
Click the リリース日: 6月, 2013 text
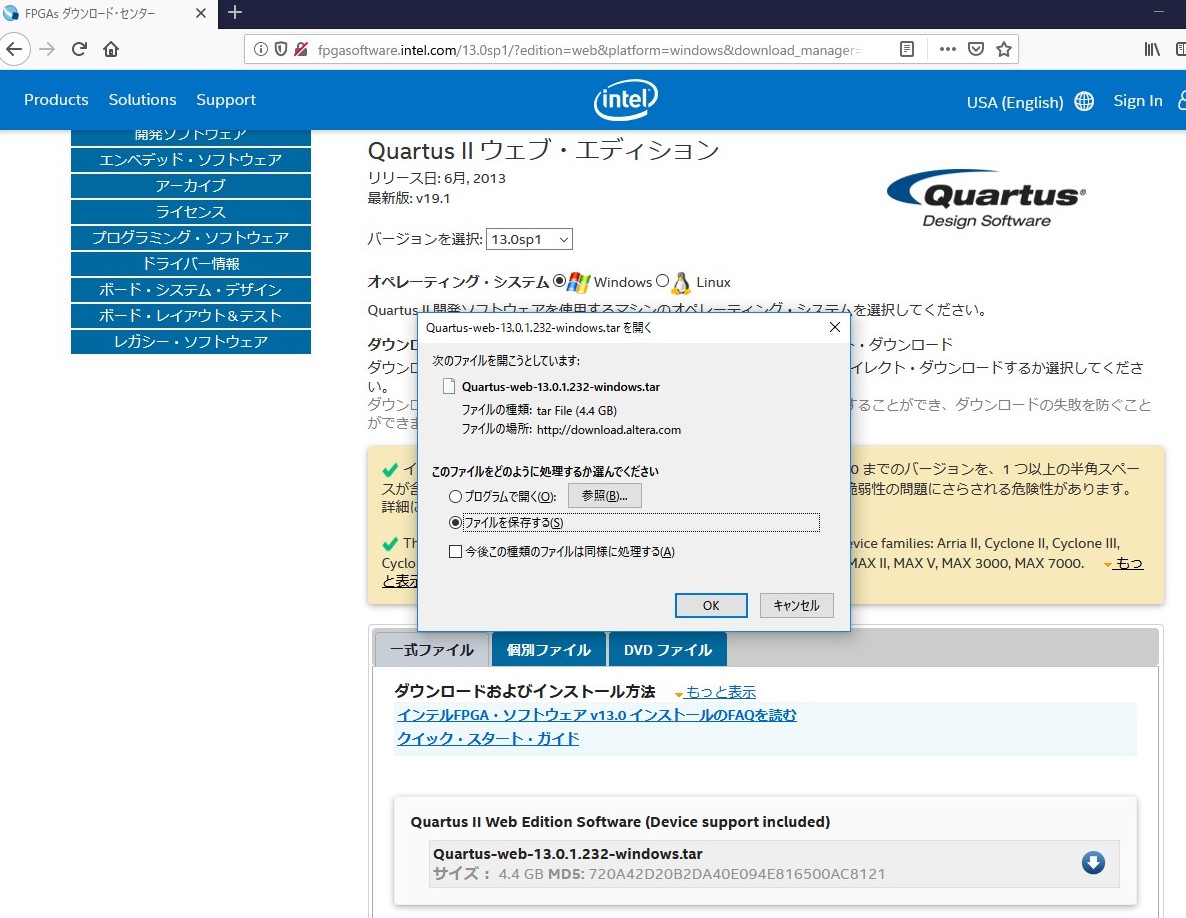pyautogui.click(x=436, y=178)
